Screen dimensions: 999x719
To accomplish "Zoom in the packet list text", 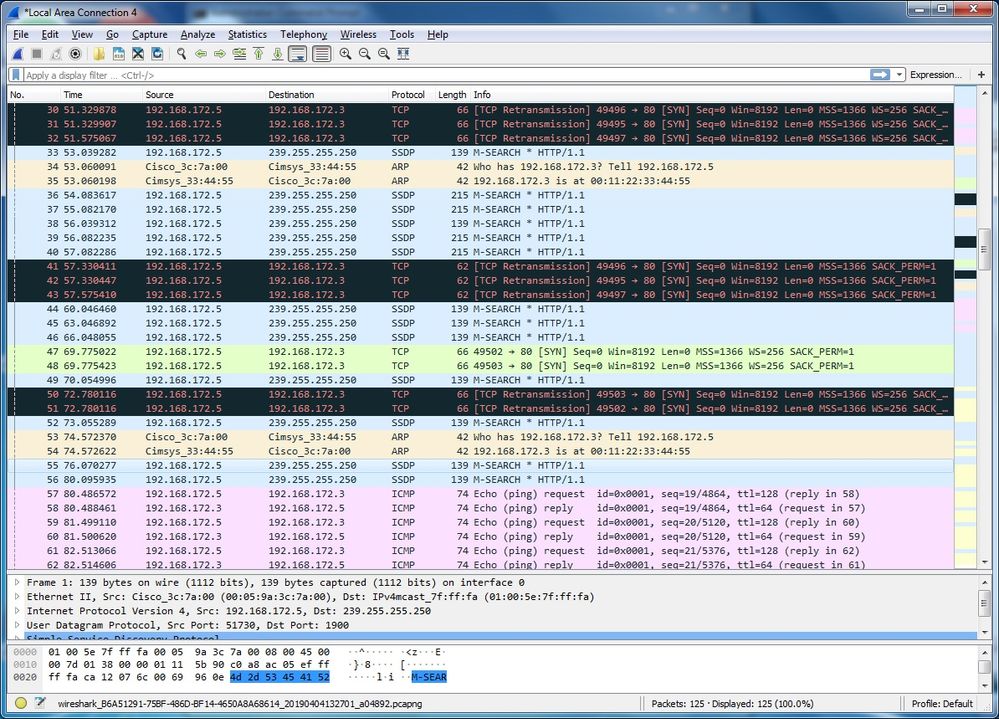I will click(x=345, y=54).
